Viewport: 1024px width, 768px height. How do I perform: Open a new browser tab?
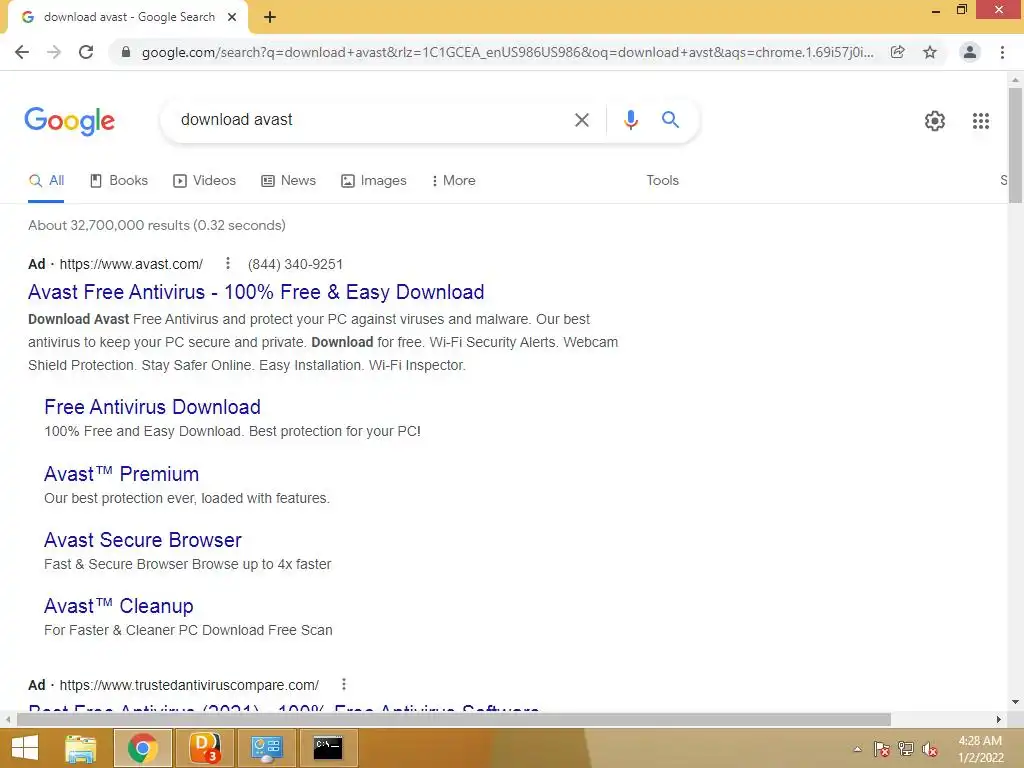click(x=270, y=17)
